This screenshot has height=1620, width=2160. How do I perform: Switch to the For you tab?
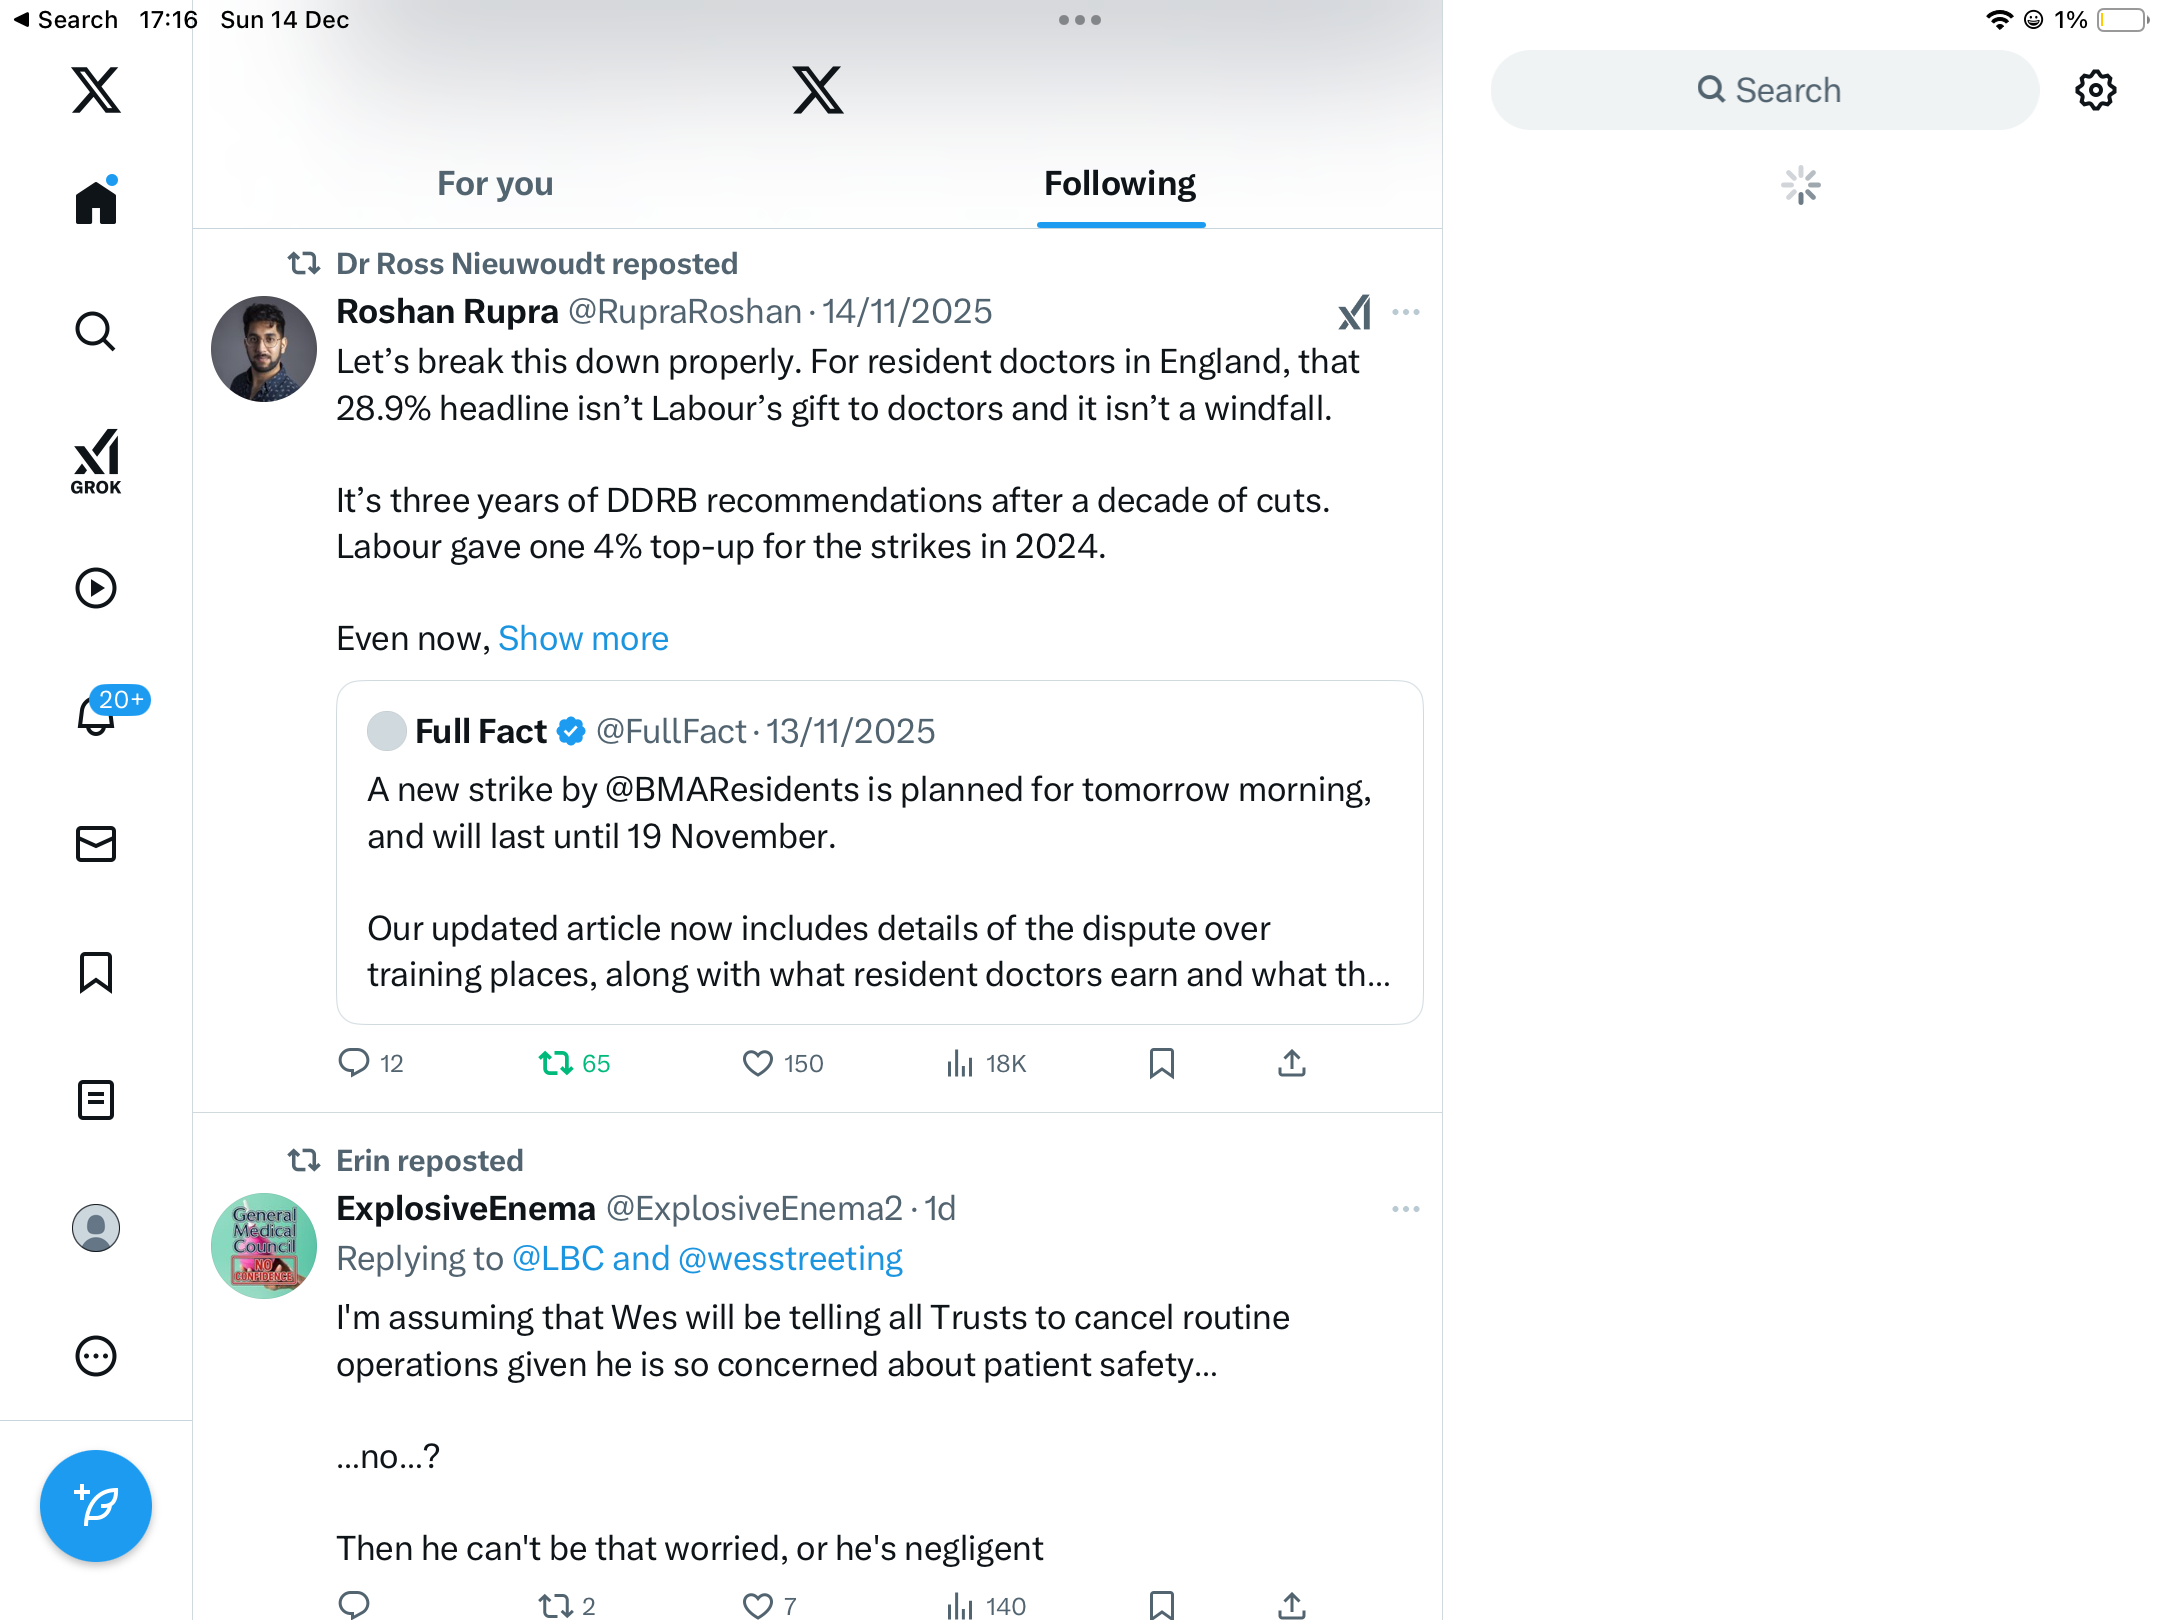[495, 184]
